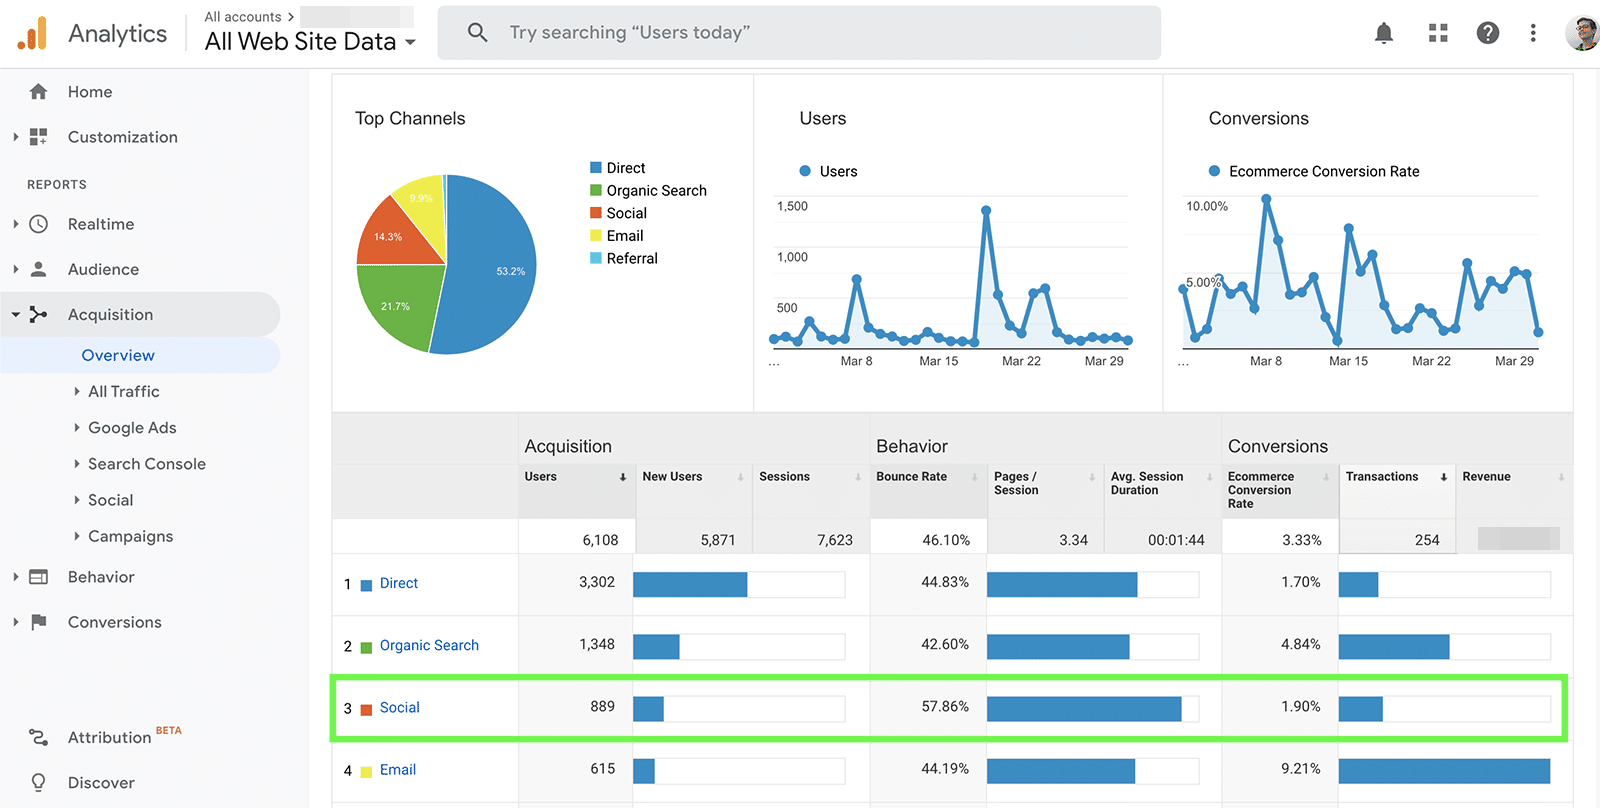Click the user profile avatar
This screenshot has width=1600, height=808.
point(1581,33)
